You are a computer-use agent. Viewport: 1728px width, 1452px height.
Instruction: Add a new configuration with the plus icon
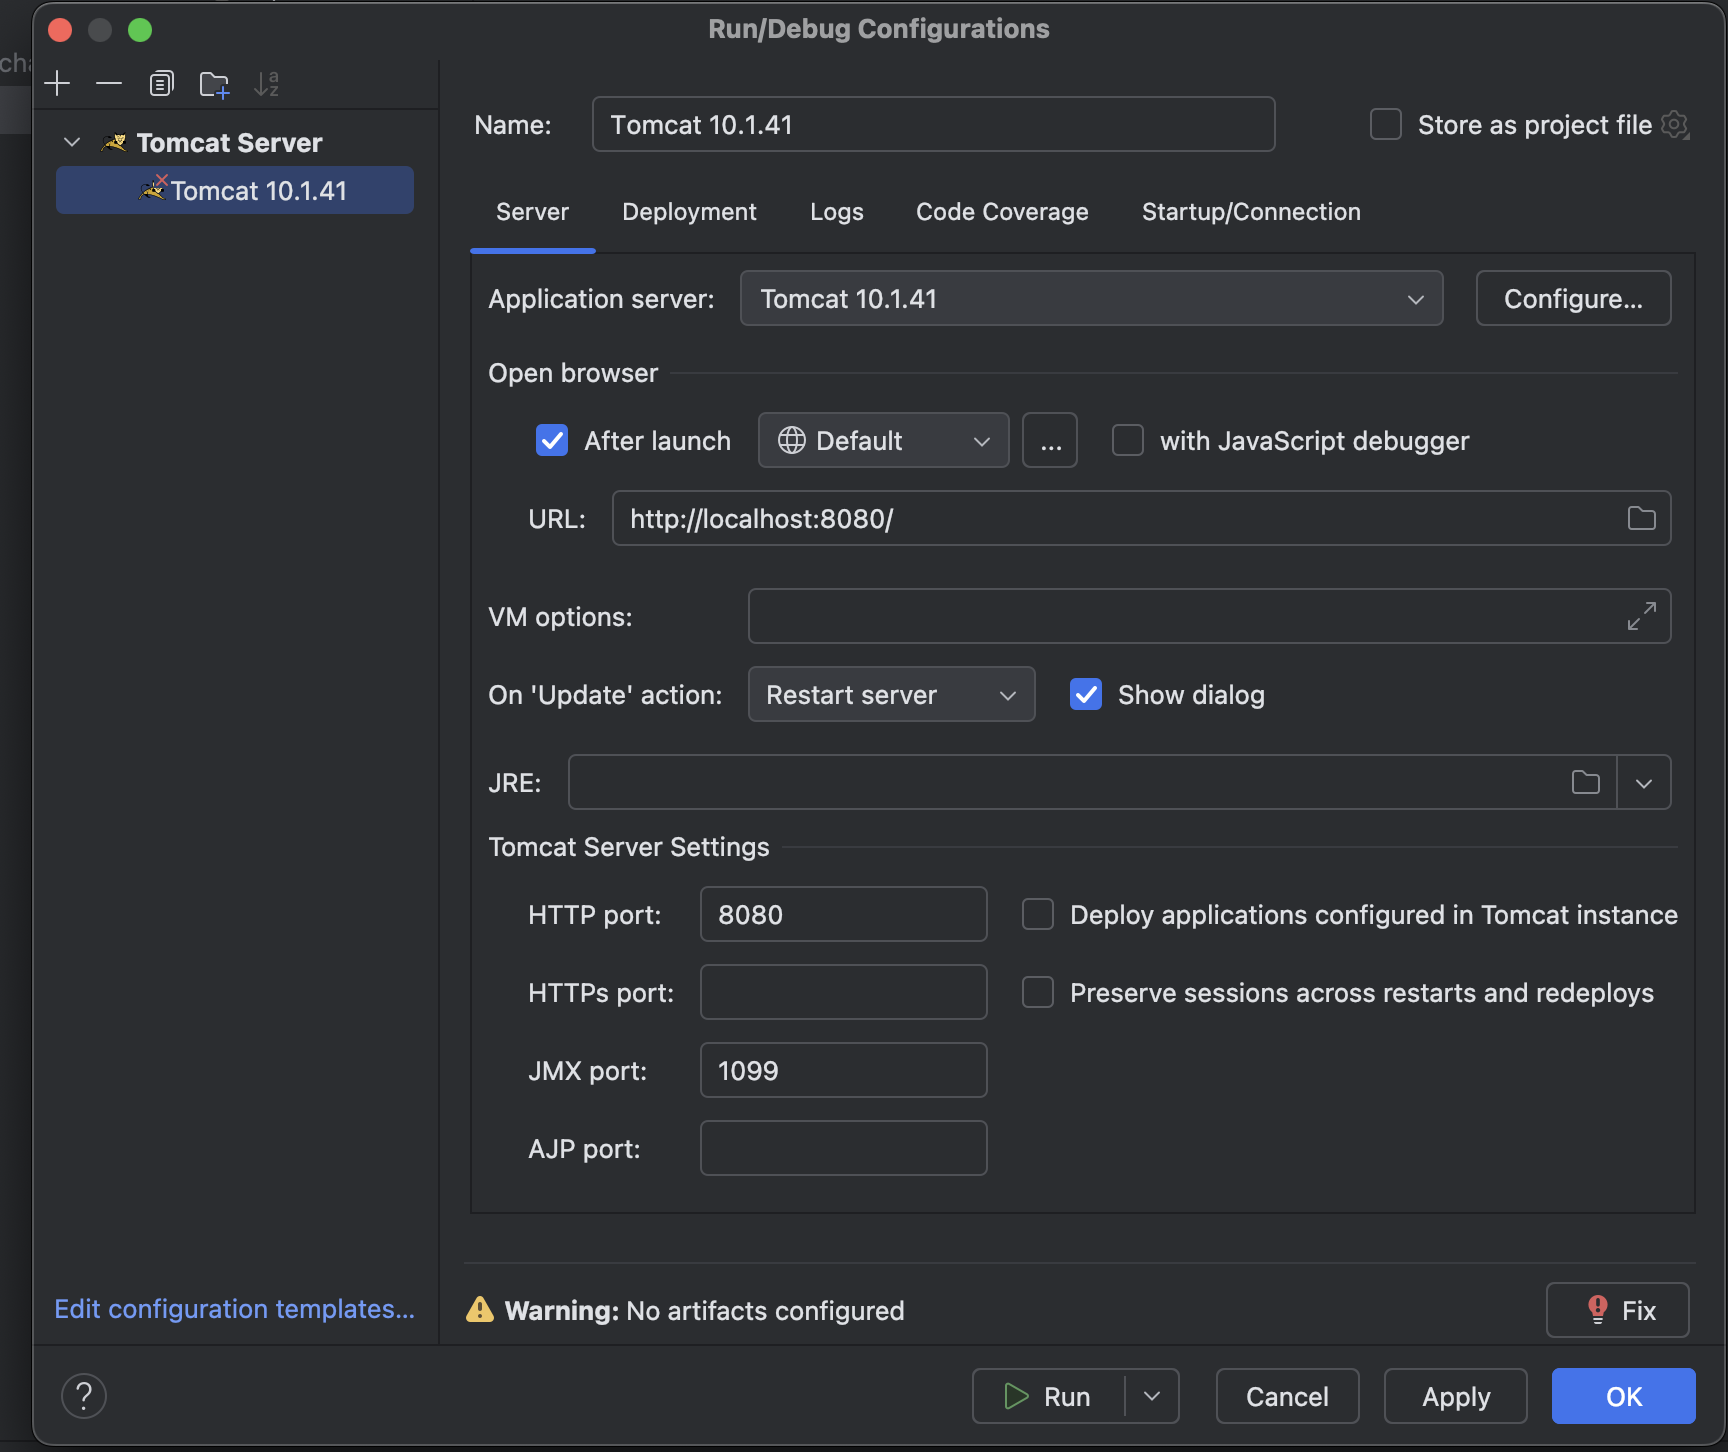(58, 84)
